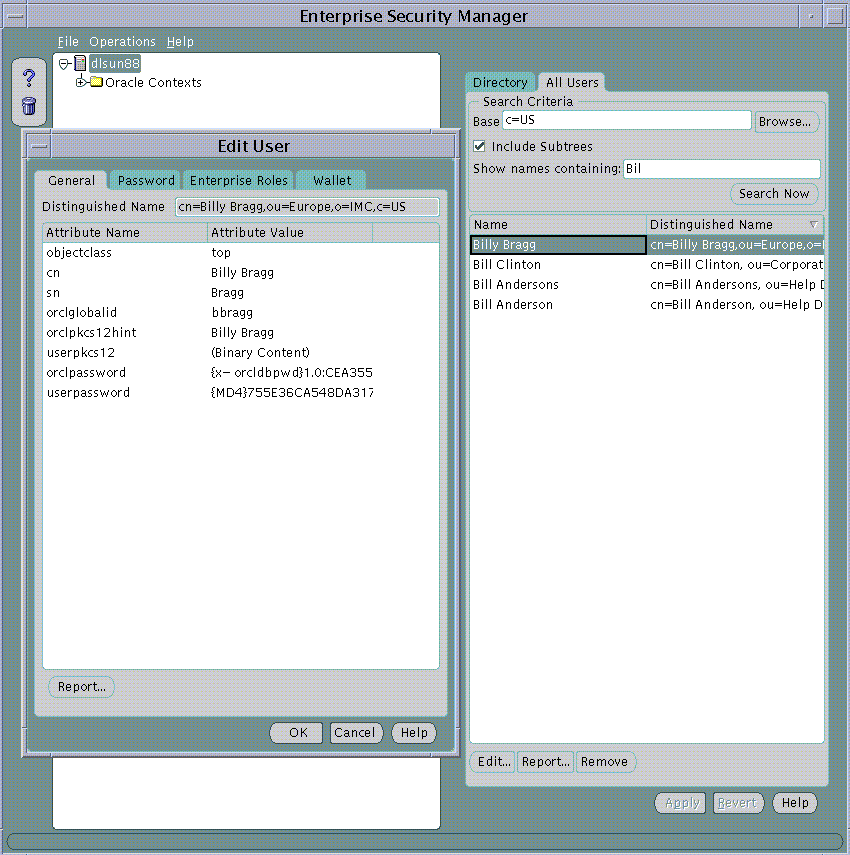Select the Directory tab
850x855 pixels.
tap(500, 82)
